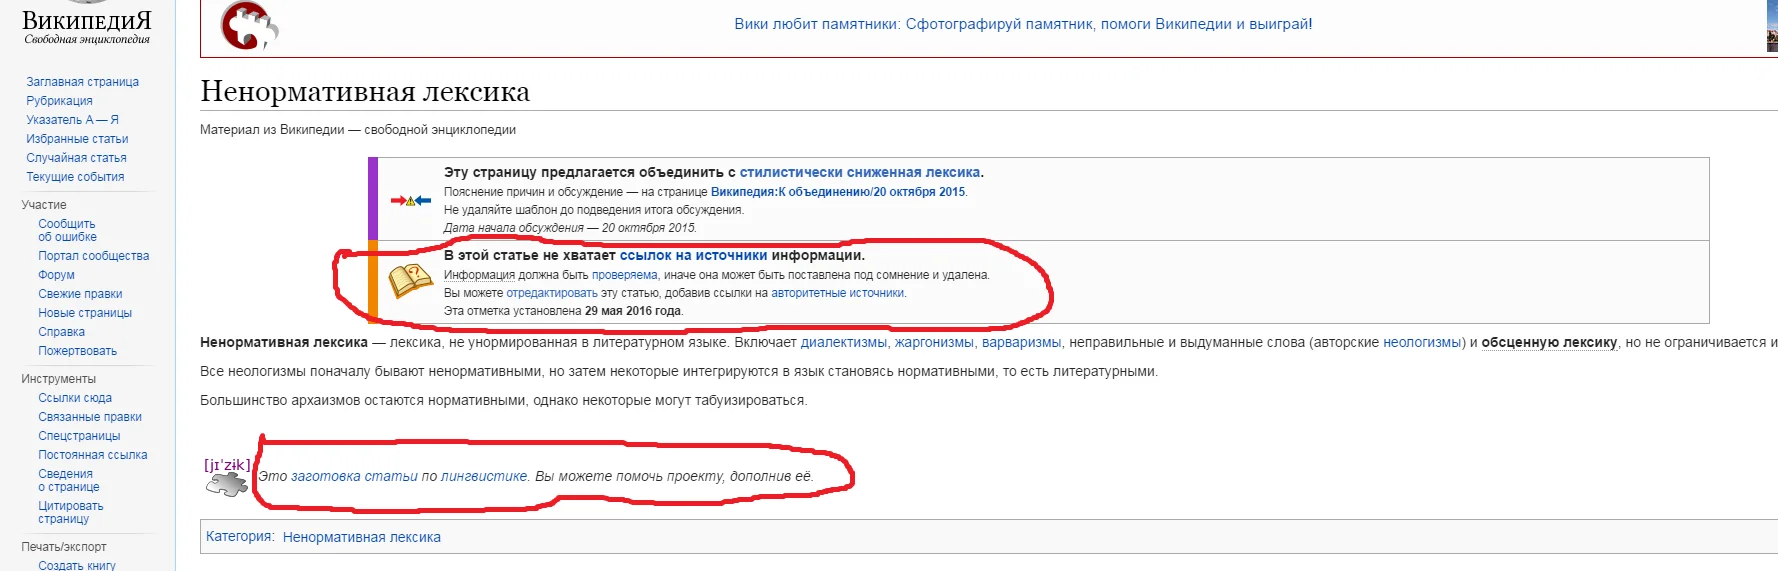This screenshot has height=571, width=1778.
Task: Click the article title Ненормативная лексика
Action: tap(365, 91)
